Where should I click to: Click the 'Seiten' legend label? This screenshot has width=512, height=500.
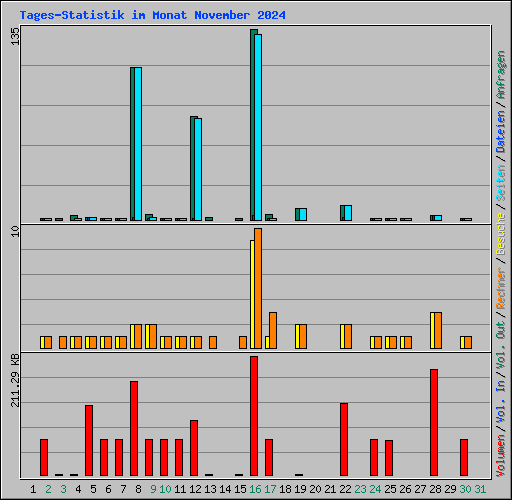501,183
